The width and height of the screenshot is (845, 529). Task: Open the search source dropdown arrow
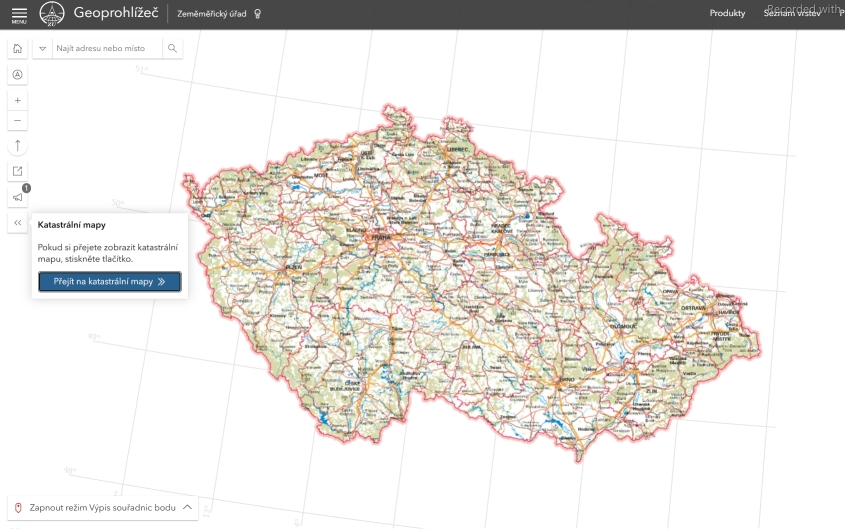[x=43, y=48]
